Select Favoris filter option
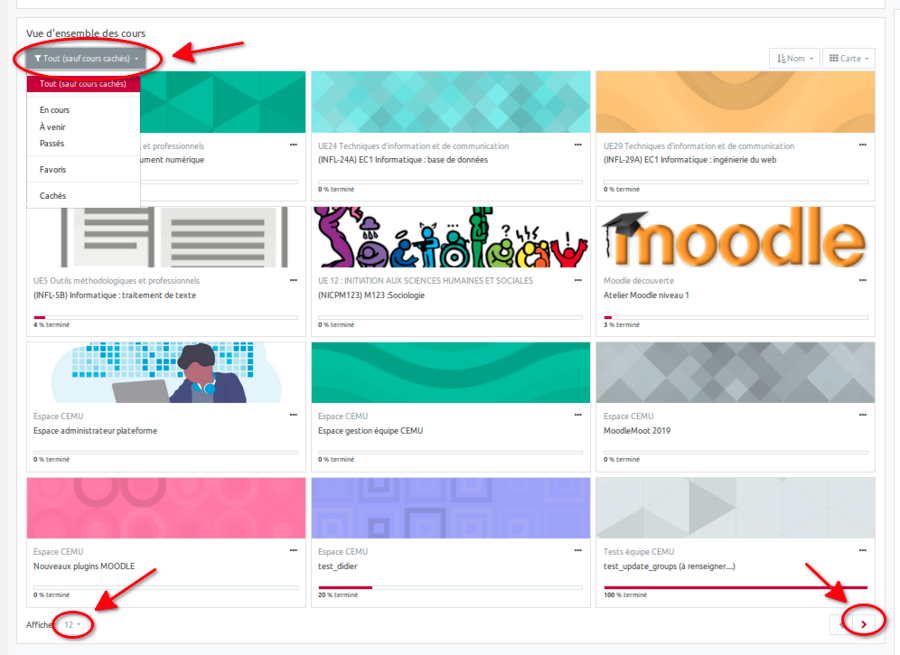The height and width of the screenshot is (655, 900). point(53,170)
